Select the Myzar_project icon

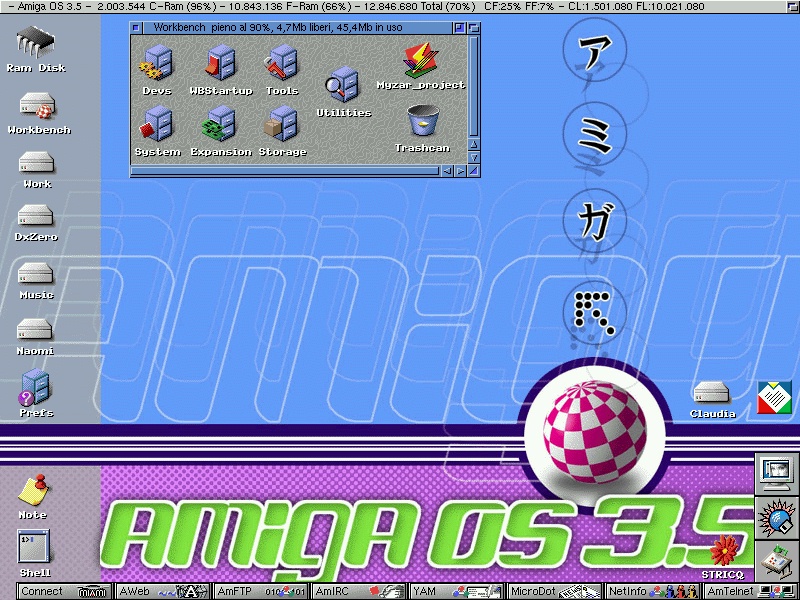coord(421,66)
